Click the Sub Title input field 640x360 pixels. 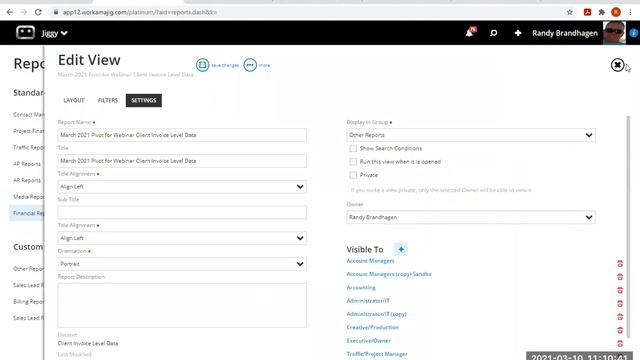[182, 212]
